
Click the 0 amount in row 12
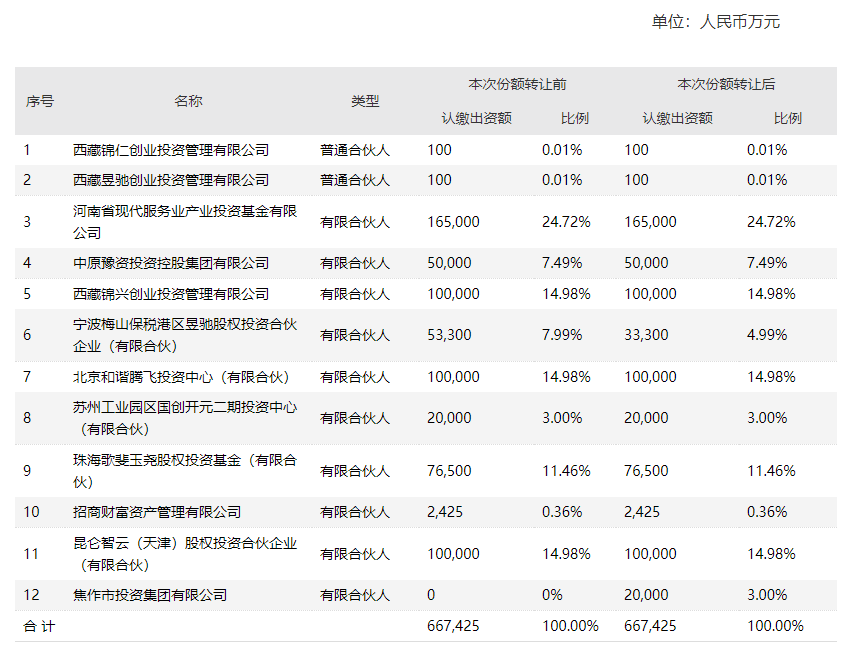click(431, 595)
